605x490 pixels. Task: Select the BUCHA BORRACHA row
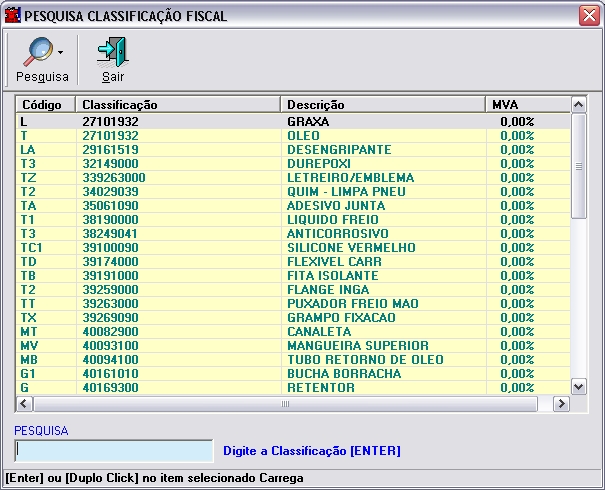pyautogui.click(x=293, y=373)
